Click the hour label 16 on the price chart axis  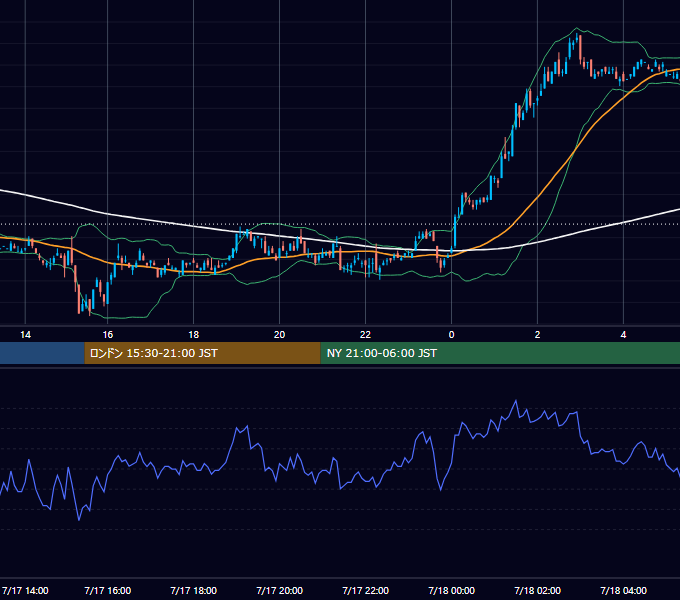pos(108,335)
